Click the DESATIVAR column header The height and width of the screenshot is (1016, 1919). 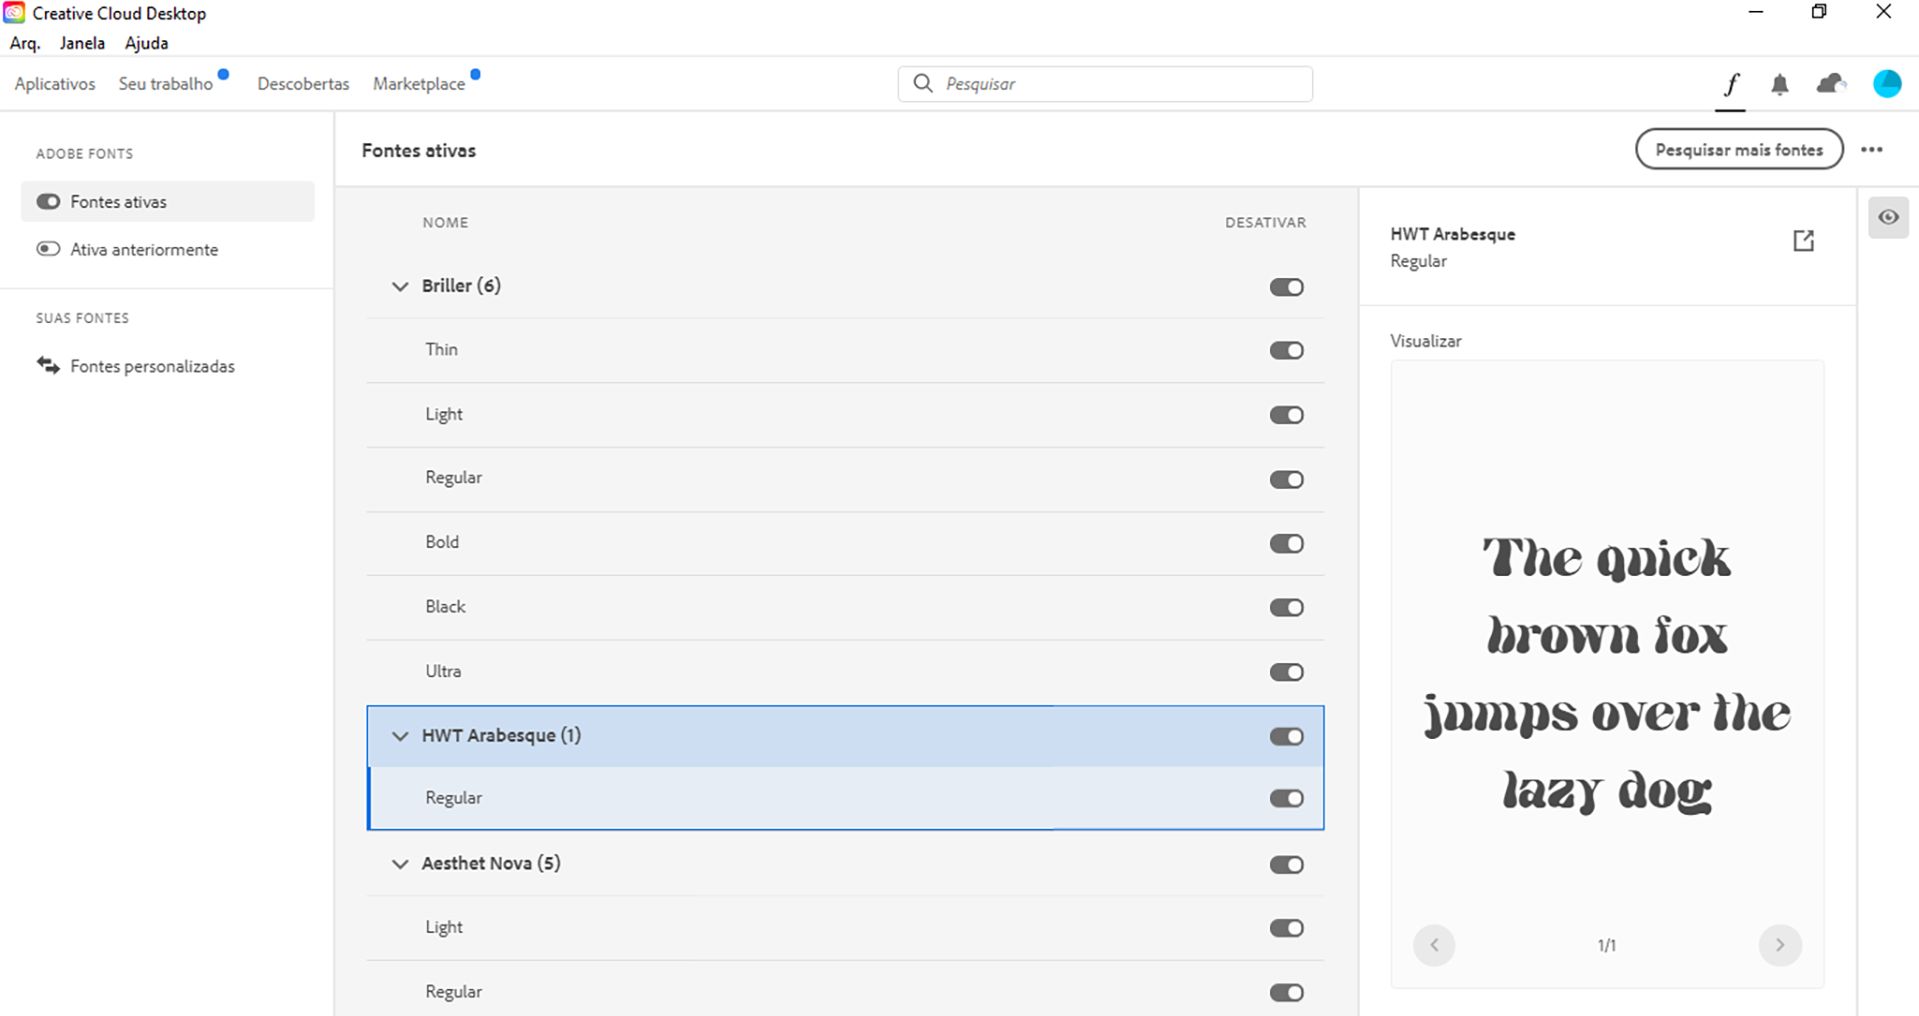(1265, 222)
